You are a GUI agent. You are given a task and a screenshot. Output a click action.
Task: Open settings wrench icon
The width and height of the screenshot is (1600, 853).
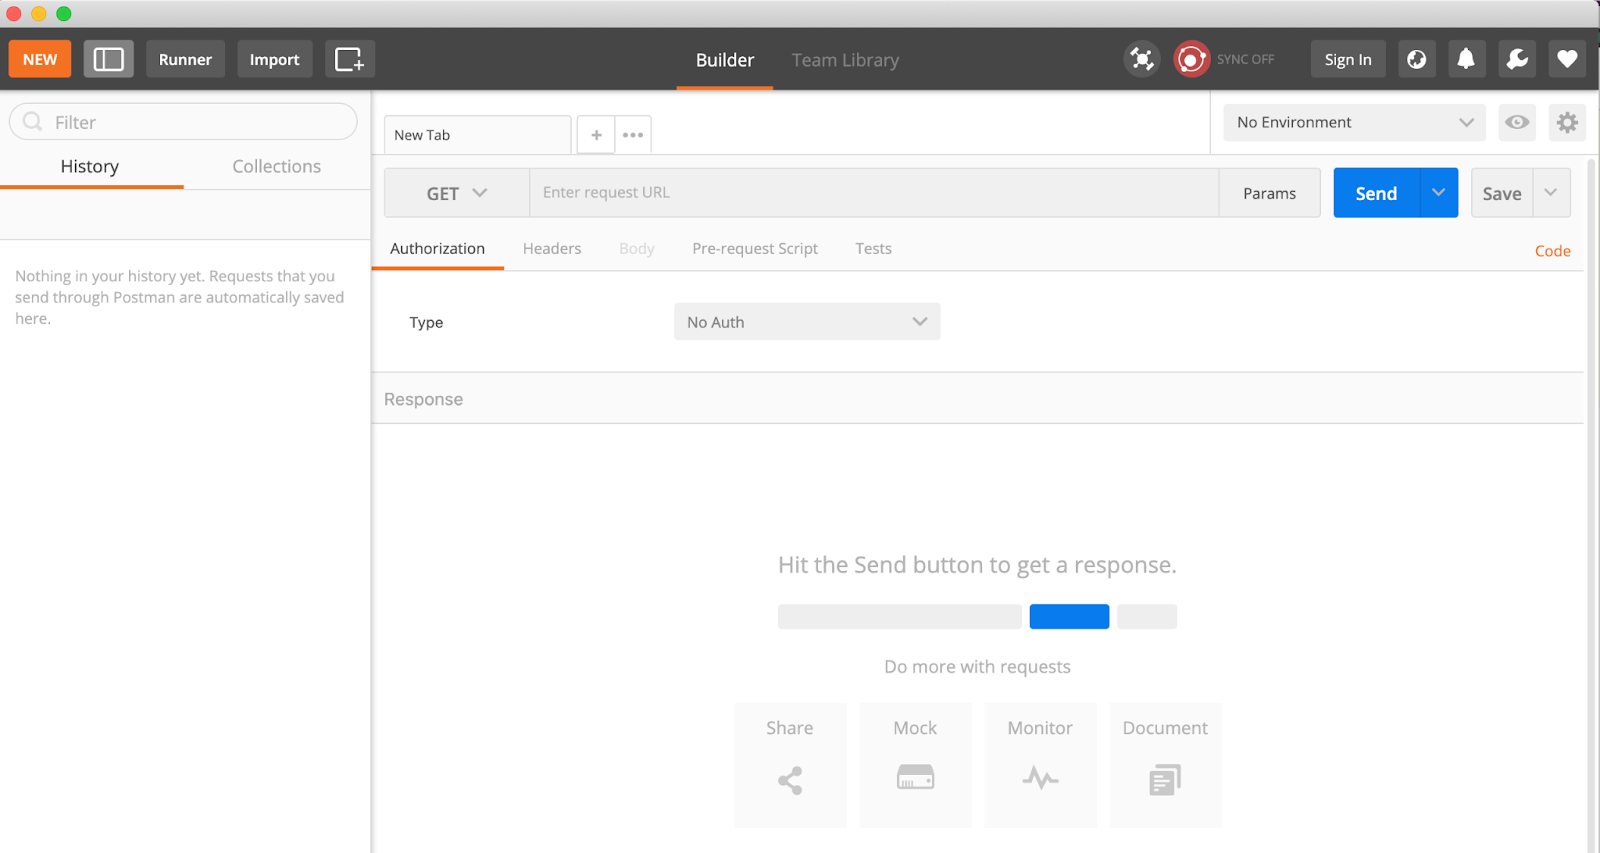point(1517,59)
